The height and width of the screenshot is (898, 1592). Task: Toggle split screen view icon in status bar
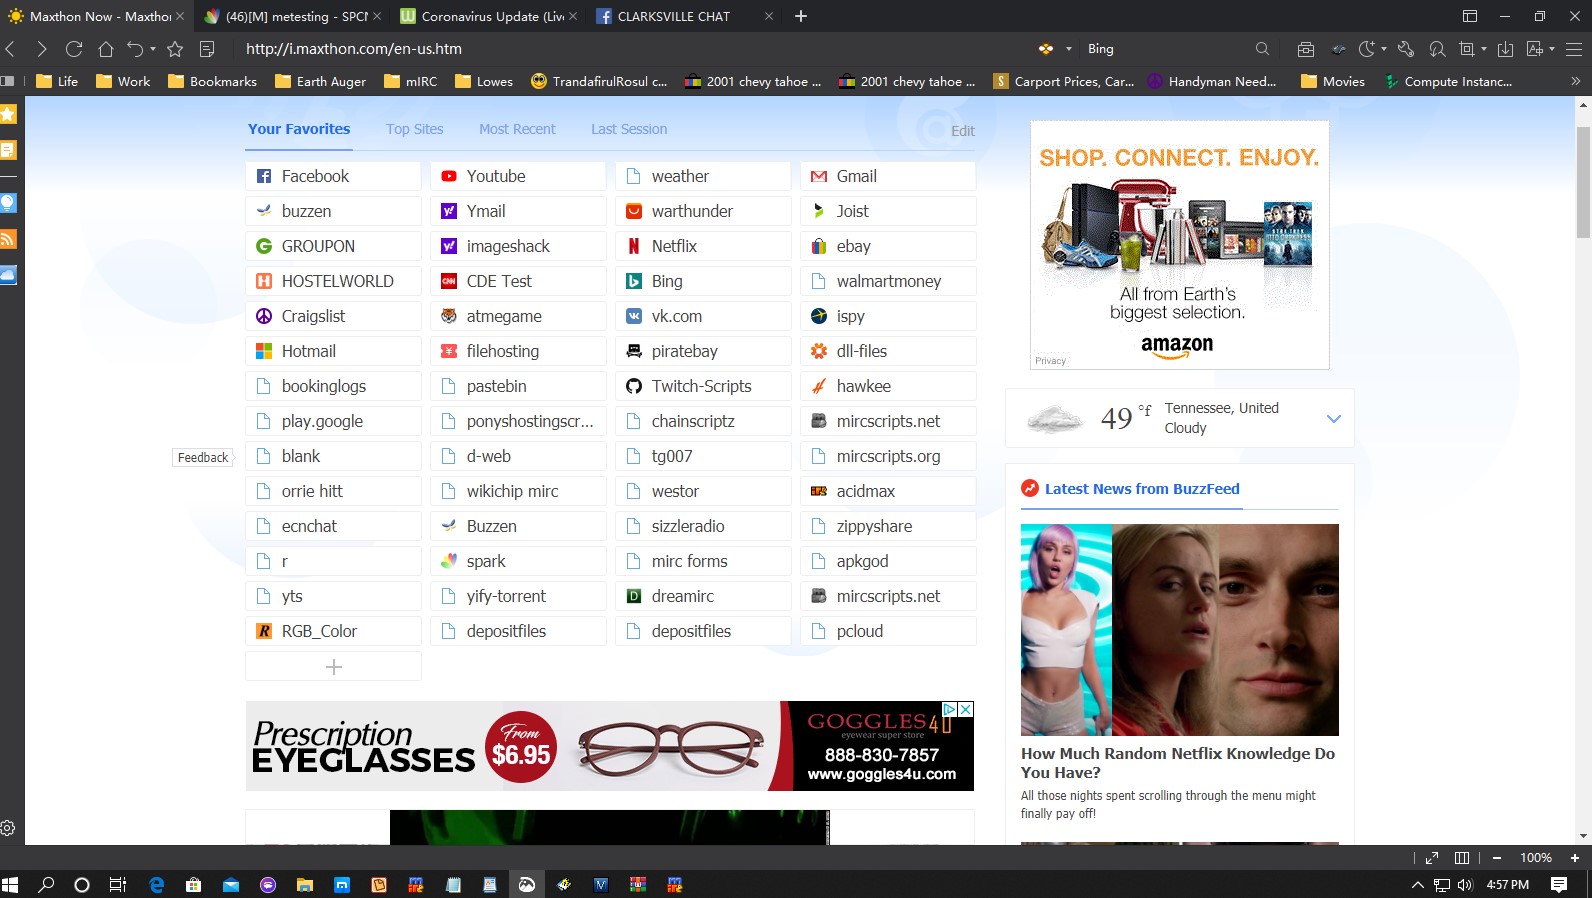[x=1462, y=858]
